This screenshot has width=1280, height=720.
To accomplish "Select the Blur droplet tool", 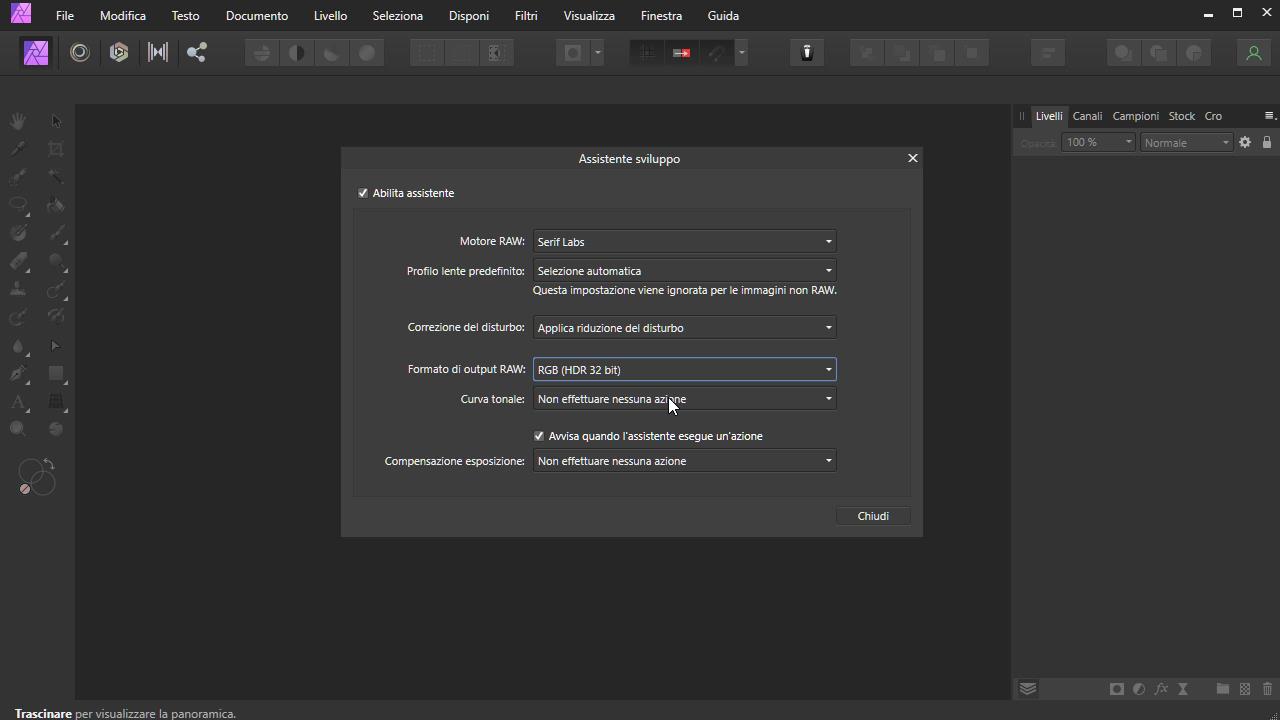I will [18, 345].
